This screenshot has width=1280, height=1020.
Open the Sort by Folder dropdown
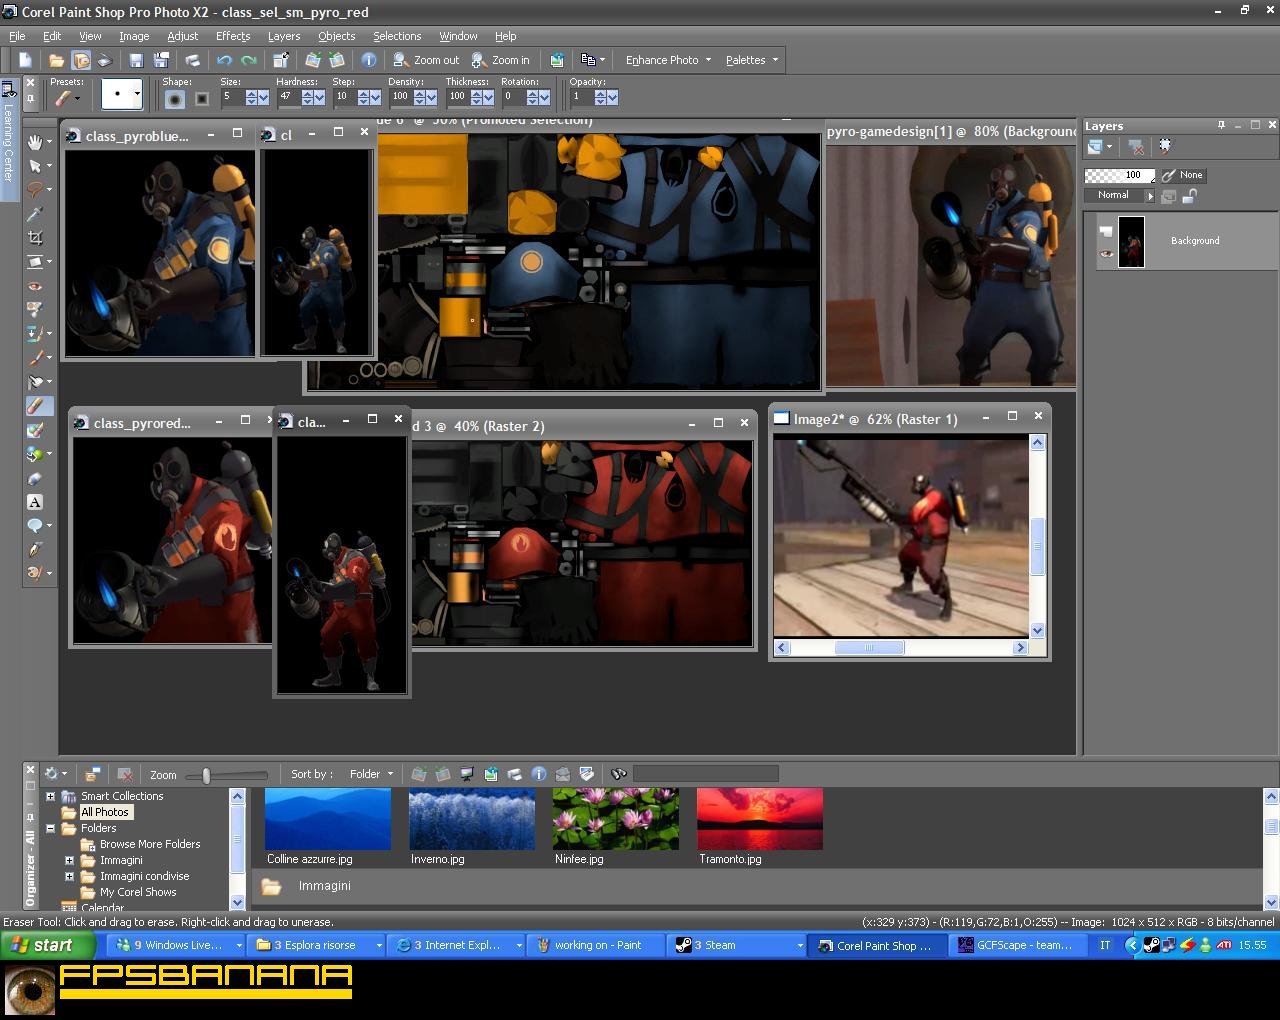(x=371, y=774)
